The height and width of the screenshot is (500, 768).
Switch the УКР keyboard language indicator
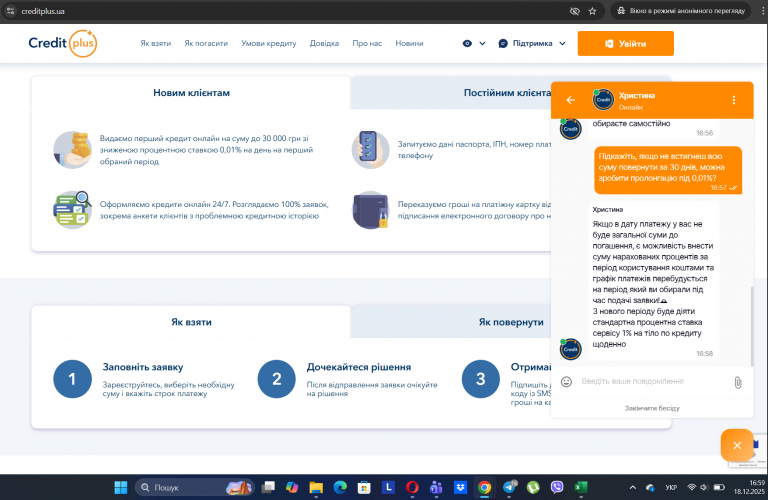pyautogui.click(x=671, y=487)
